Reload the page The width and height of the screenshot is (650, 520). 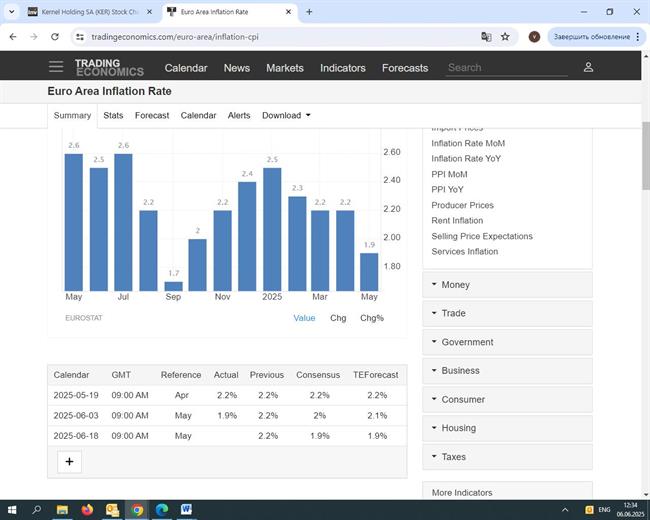55,37
